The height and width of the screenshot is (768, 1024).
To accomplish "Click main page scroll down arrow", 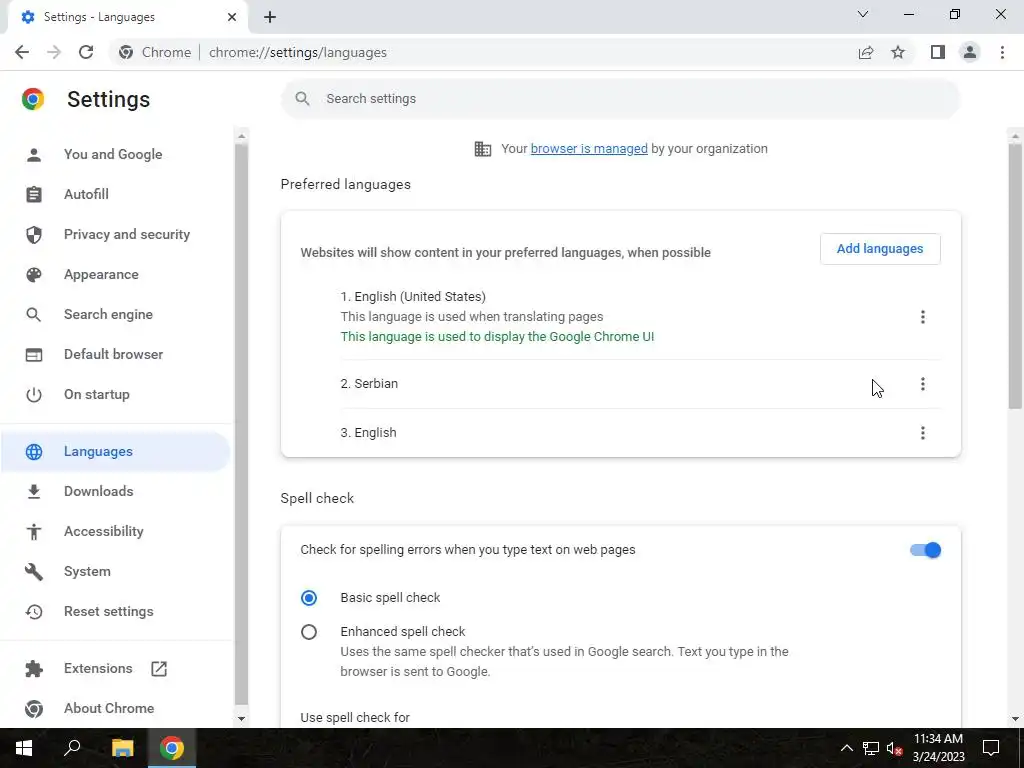I will [x=1015, y=719].
